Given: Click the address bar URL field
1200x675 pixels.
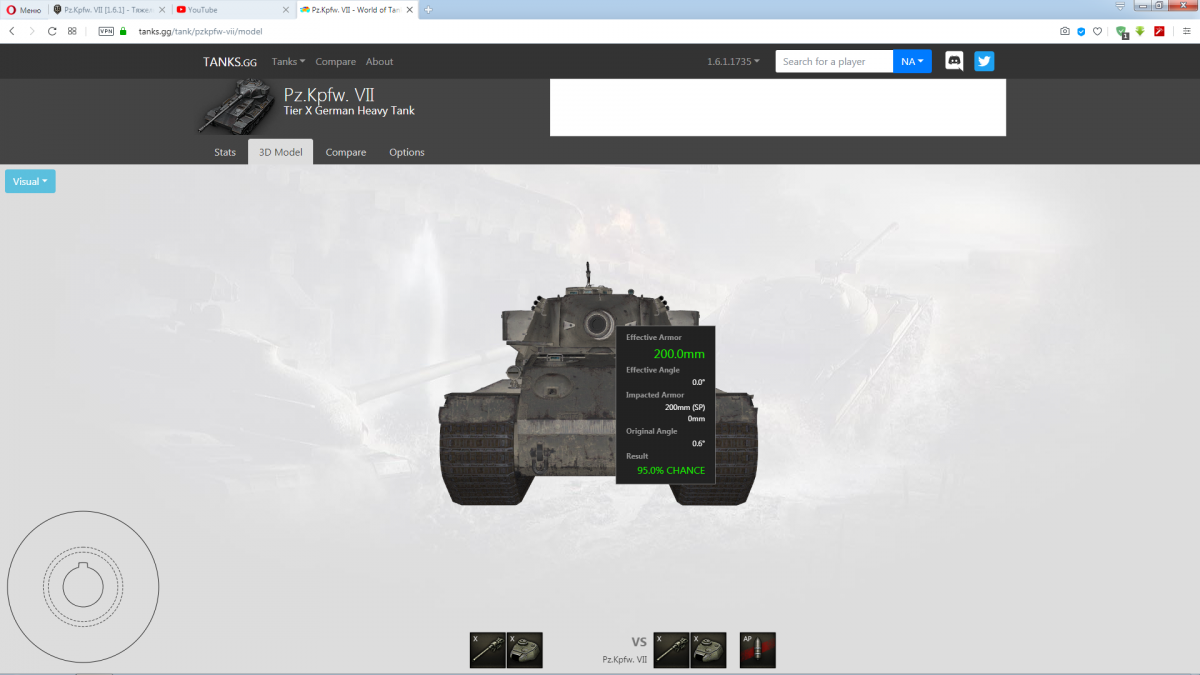Looking at the screenshot, I should click(590, 31).
